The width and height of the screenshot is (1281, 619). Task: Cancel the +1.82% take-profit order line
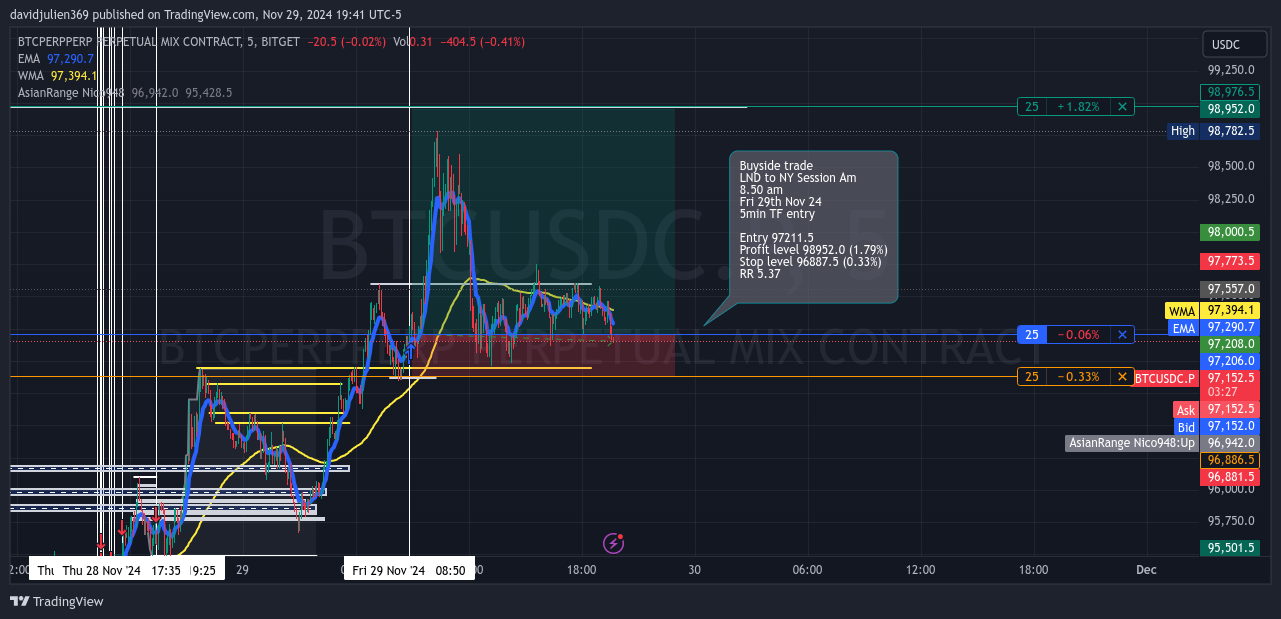click(1122, 107)
